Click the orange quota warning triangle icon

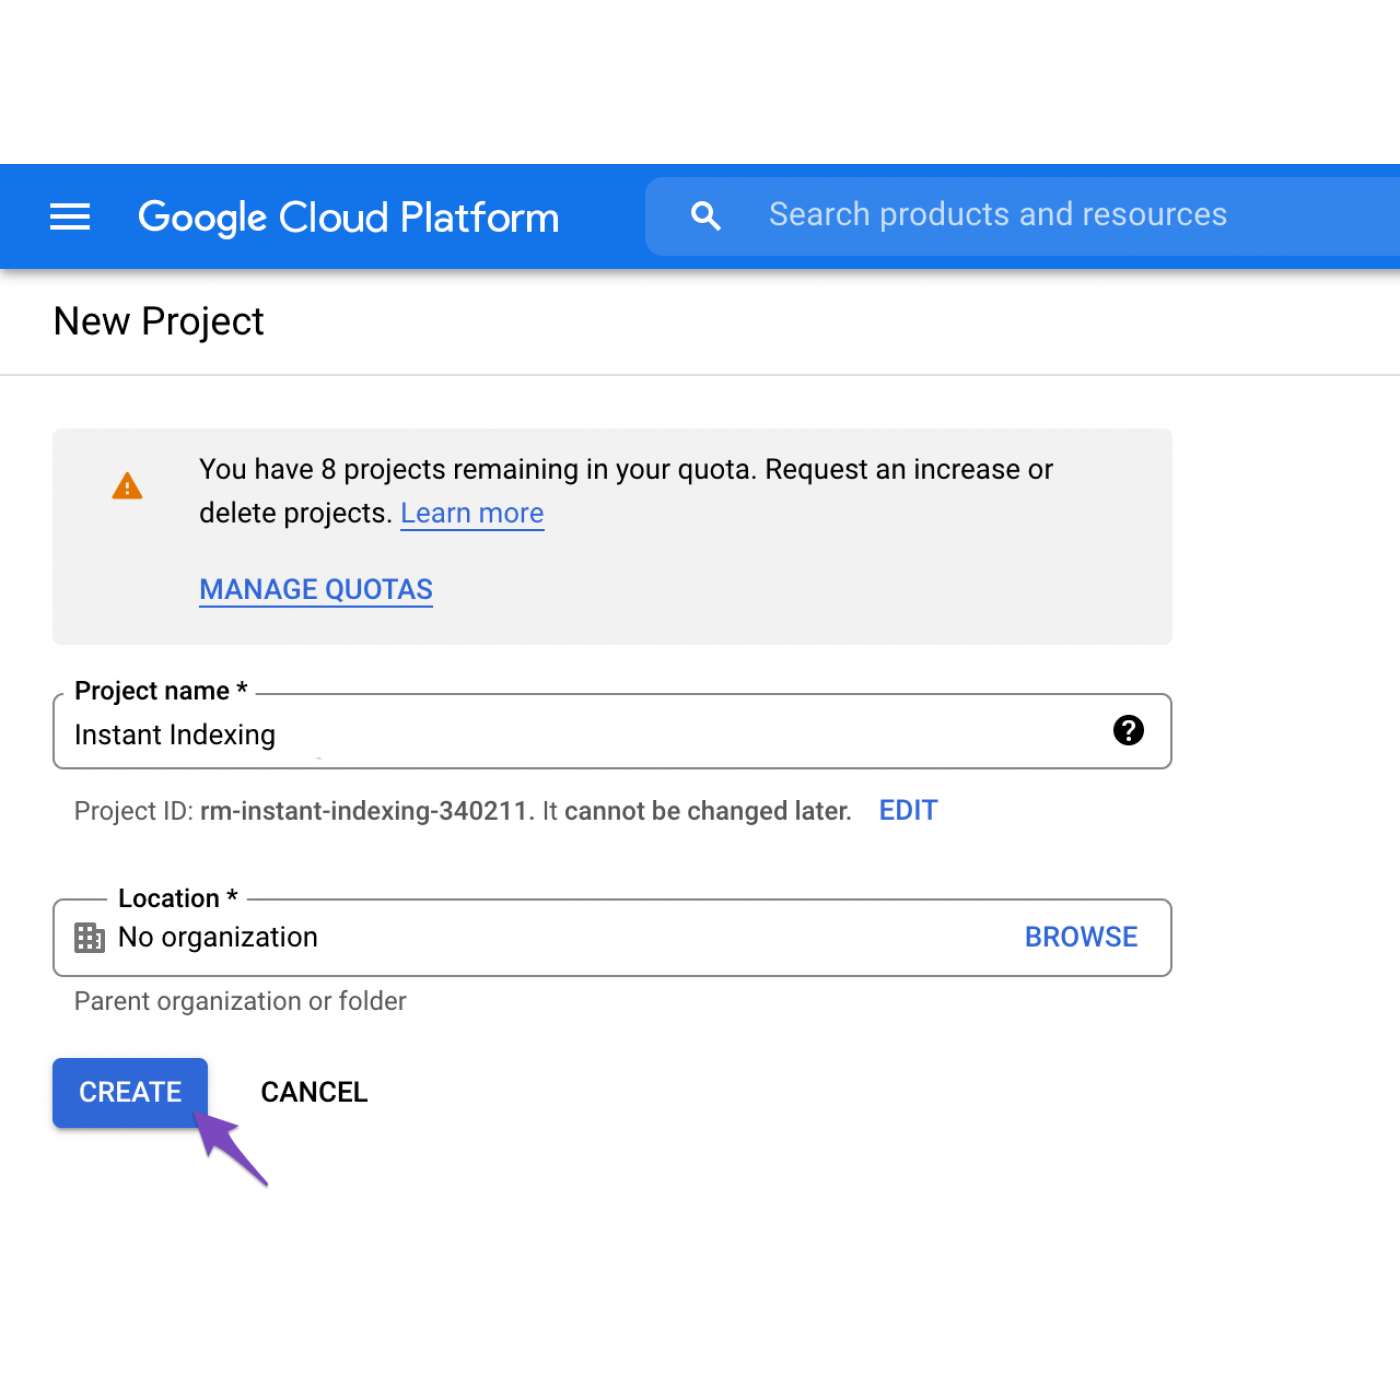pyautogui.click(x=127, y=487)
